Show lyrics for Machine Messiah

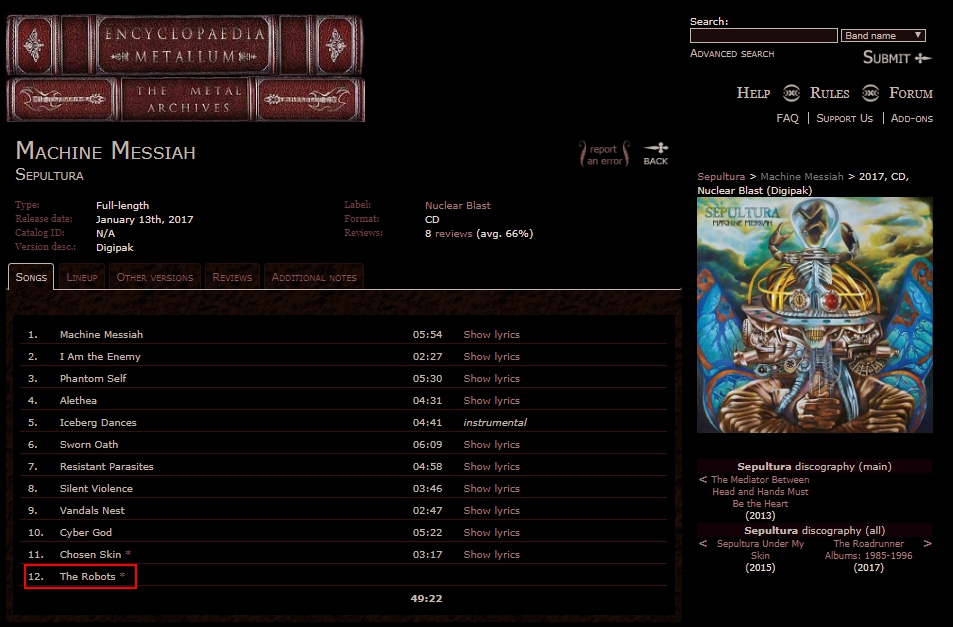click(x=492, y=335)
